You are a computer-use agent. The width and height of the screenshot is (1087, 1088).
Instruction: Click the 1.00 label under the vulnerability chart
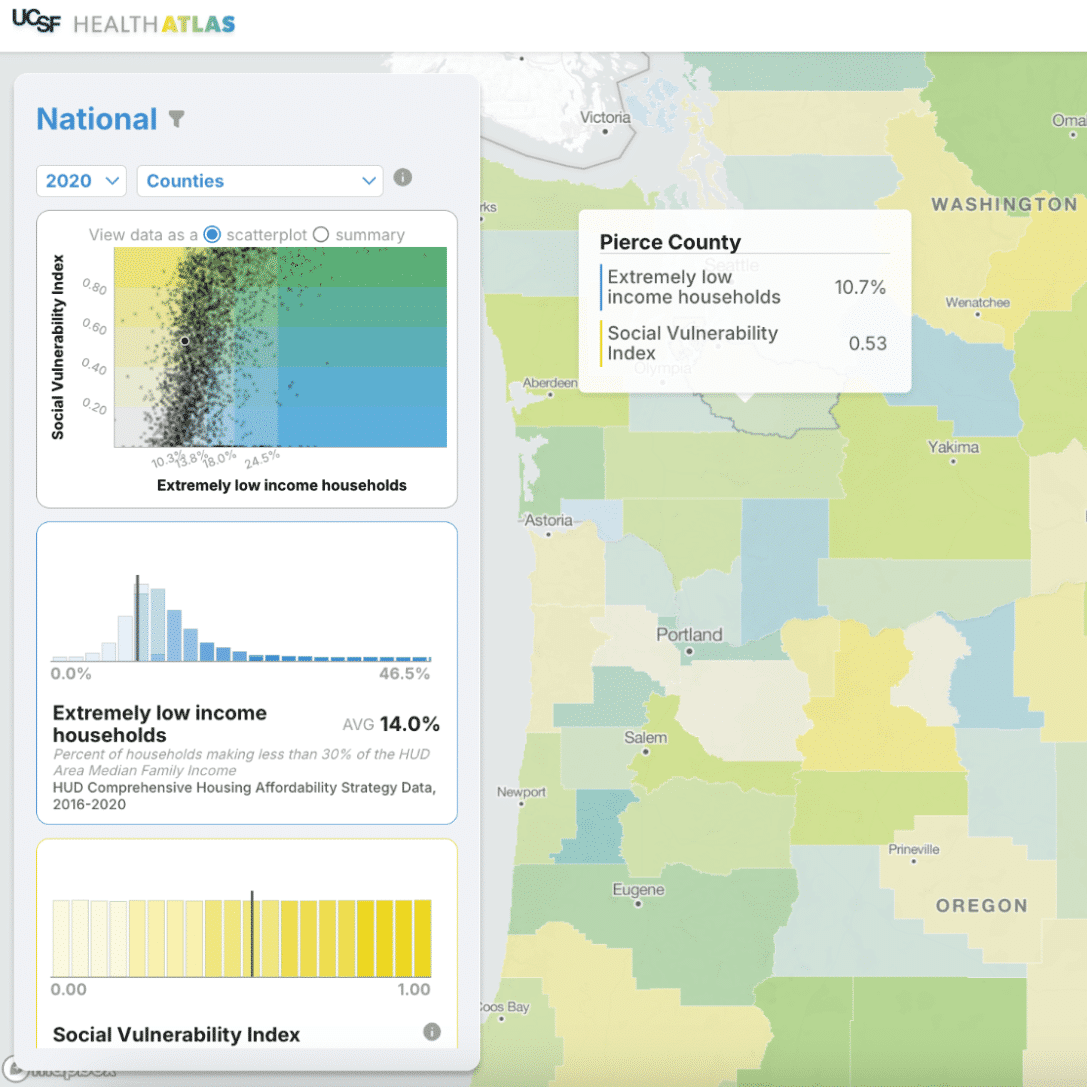(x=414, y=989)
